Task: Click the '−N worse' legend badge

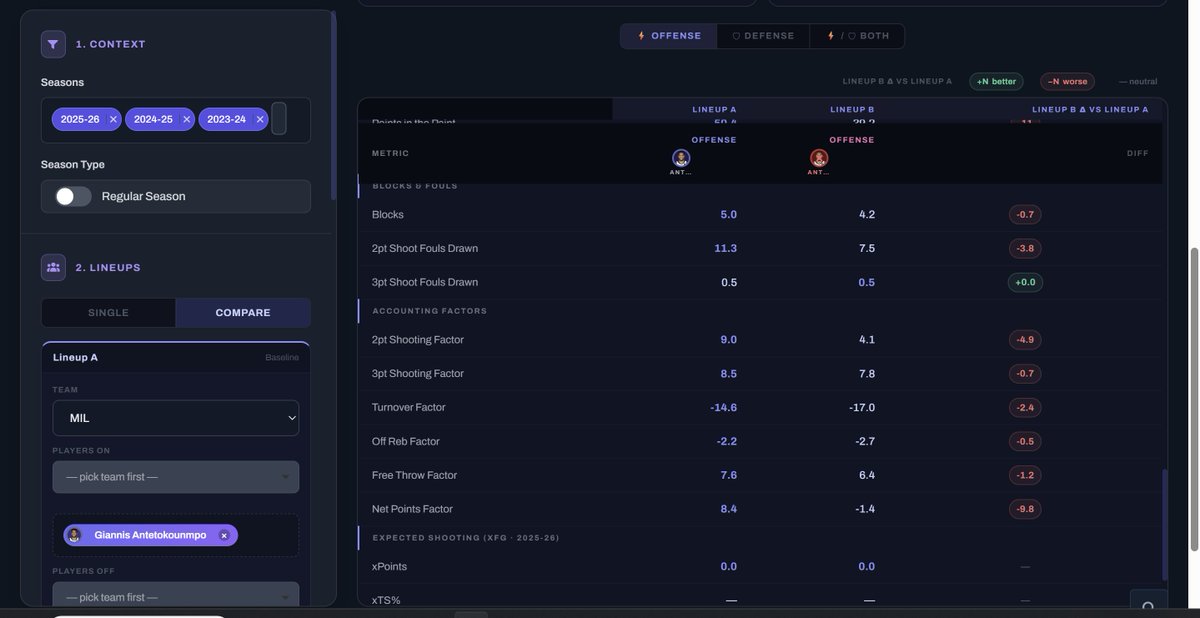Action: pyautogui.click(x=1067, y=81)
